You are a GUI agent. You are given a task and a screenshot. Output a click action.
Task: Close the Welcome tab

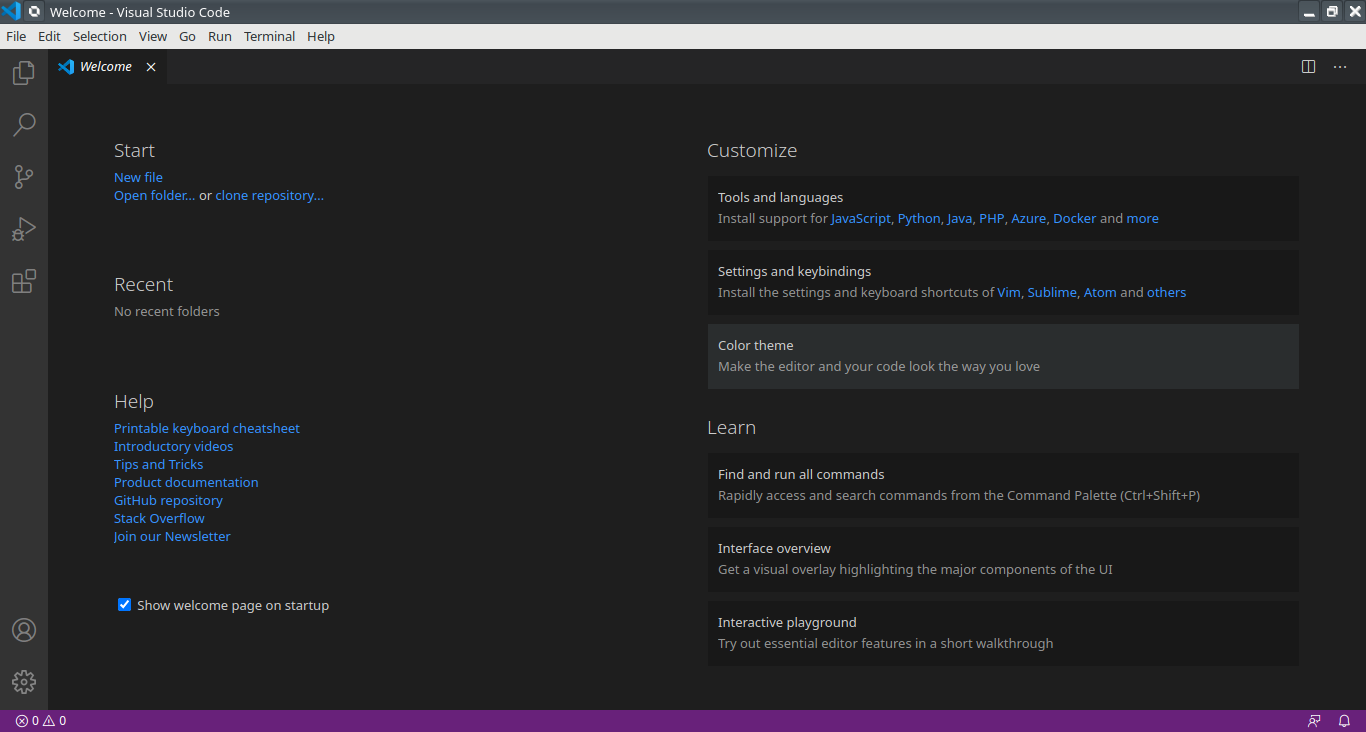[x=151, y=67]
